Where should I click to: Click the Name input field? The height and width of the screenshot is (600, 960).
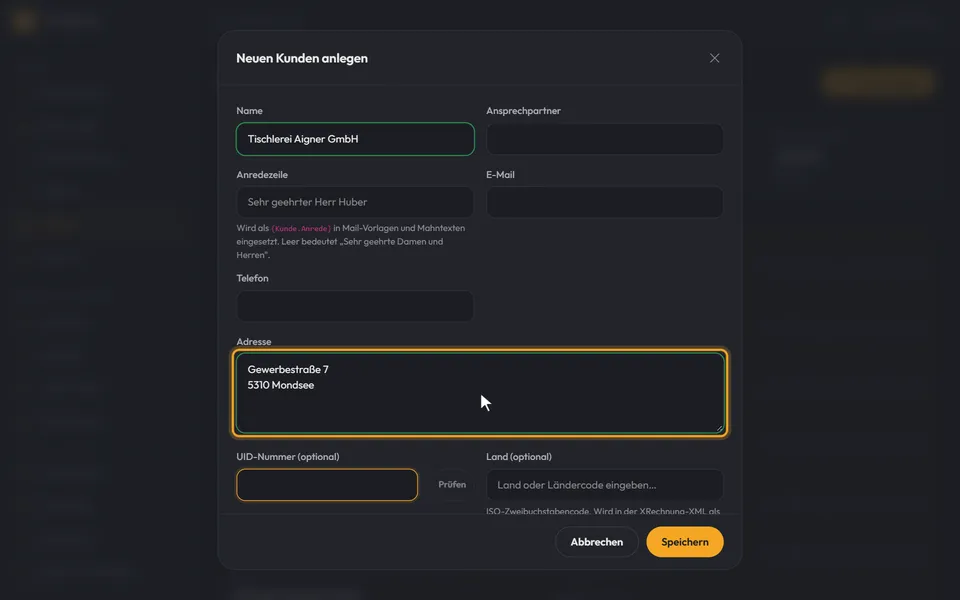355,139
